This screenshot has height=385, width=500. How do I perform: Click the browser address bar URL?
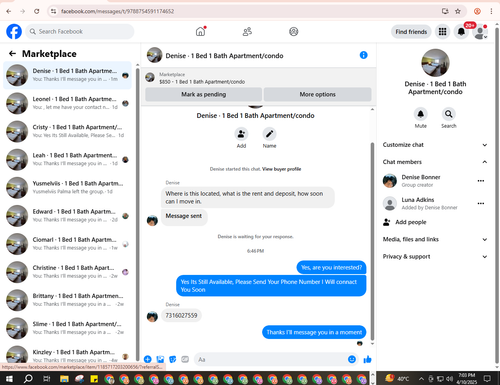117,11
